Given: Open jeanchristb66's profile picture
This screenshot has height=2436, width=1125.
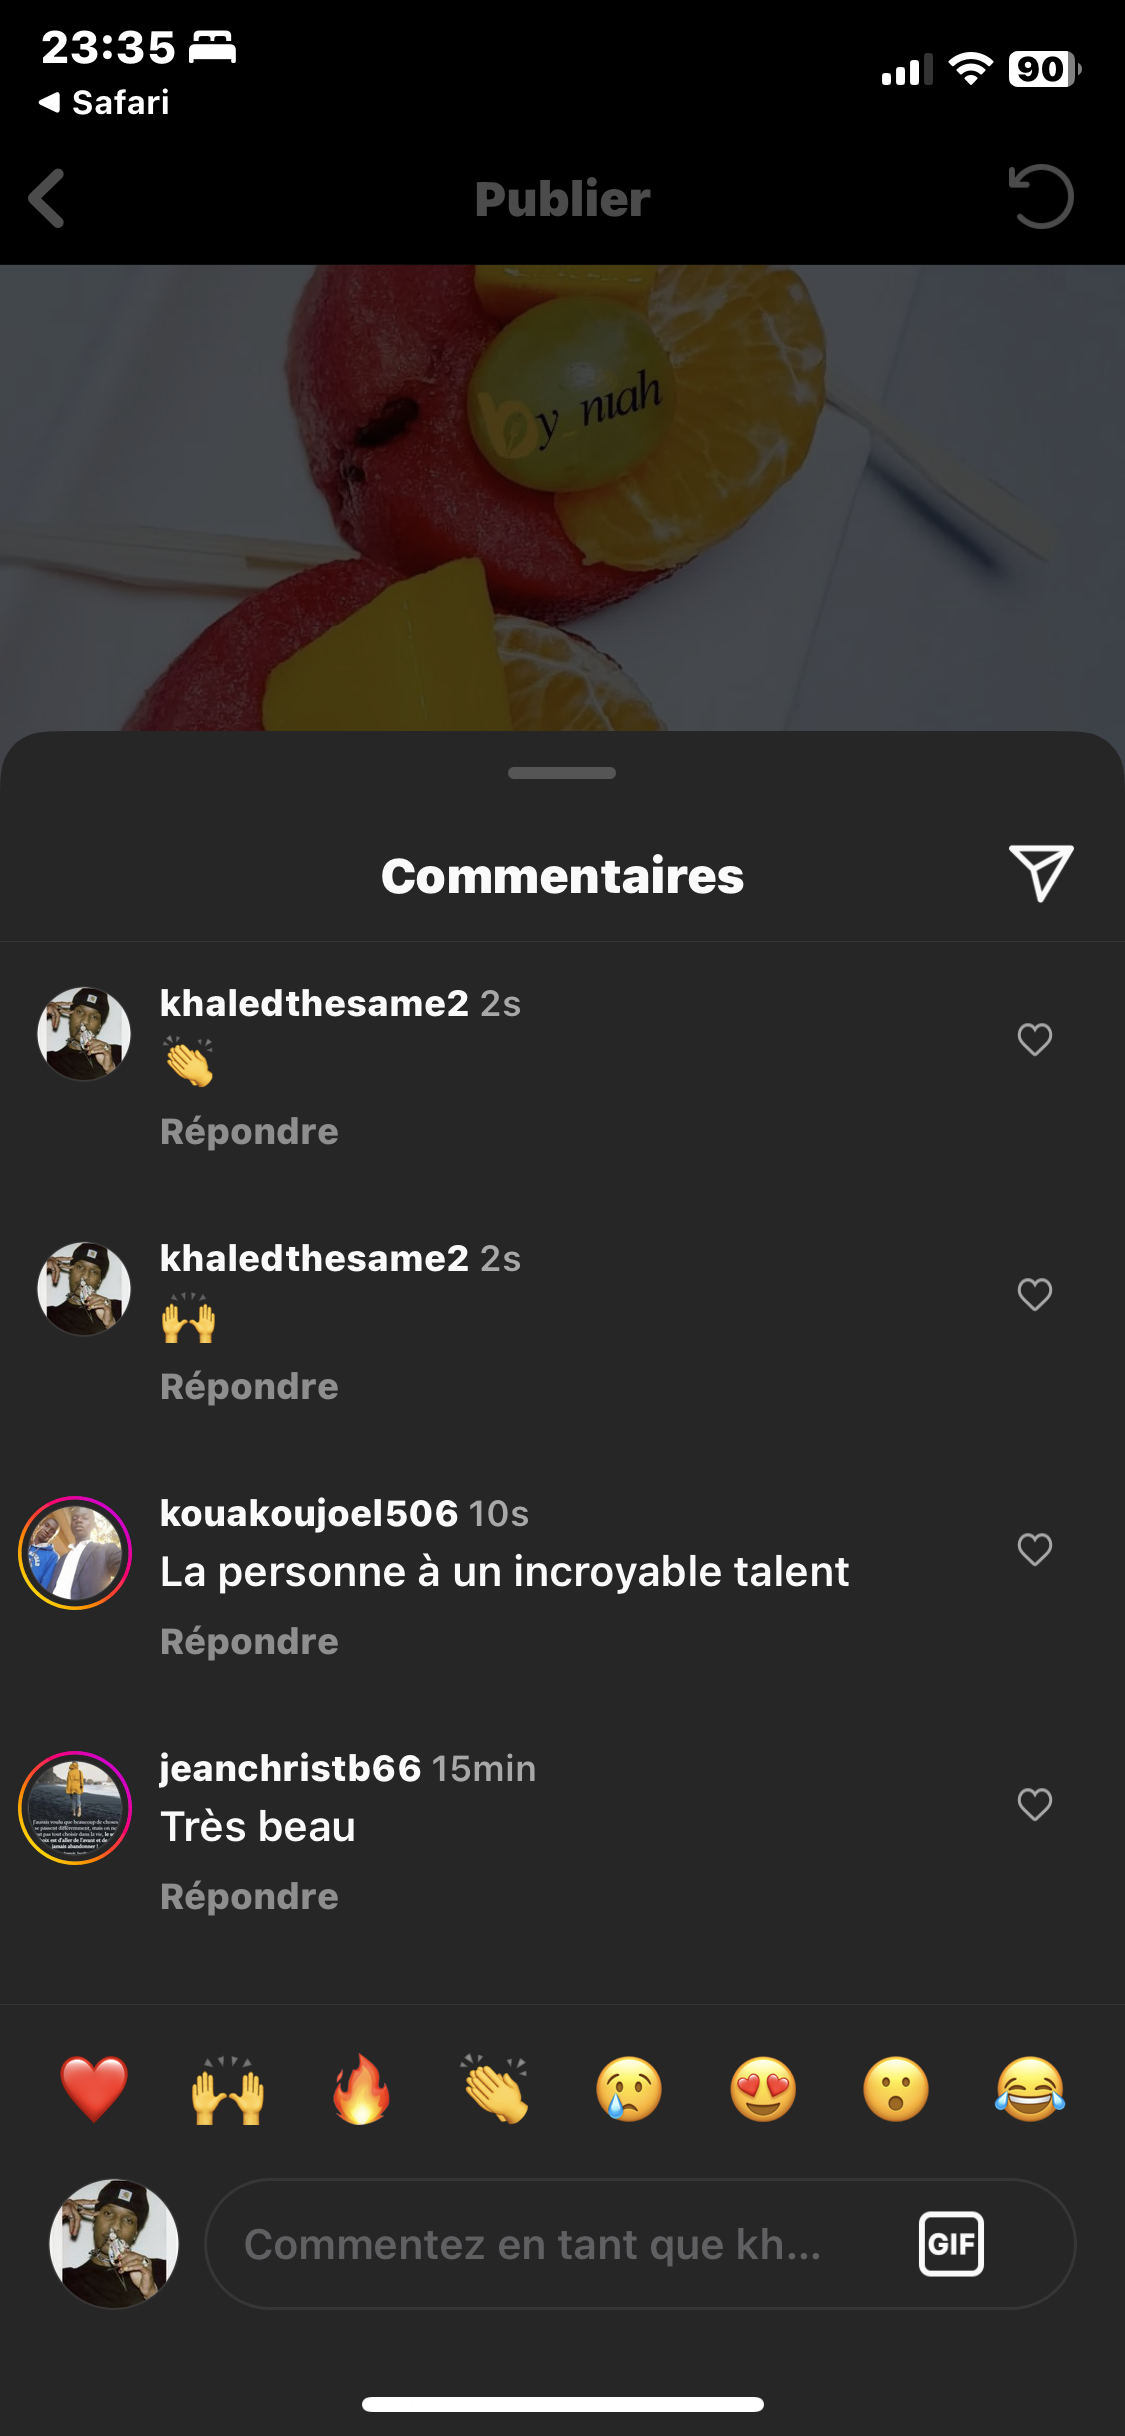Looking at the screenshot, I should (75, 1808).
